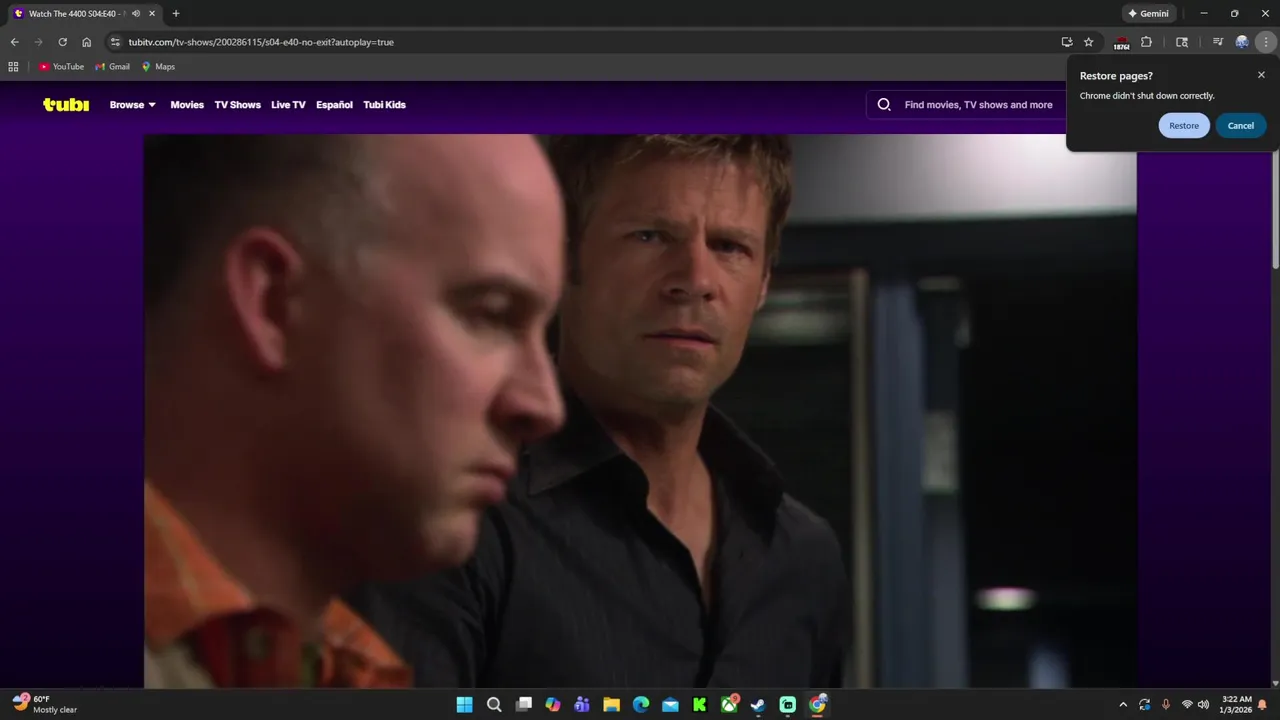Image resolution: width=1280 pixels, height=720 pixels.
Task: Open the Gmail bookmark
Action: click(x=113, y=67)
